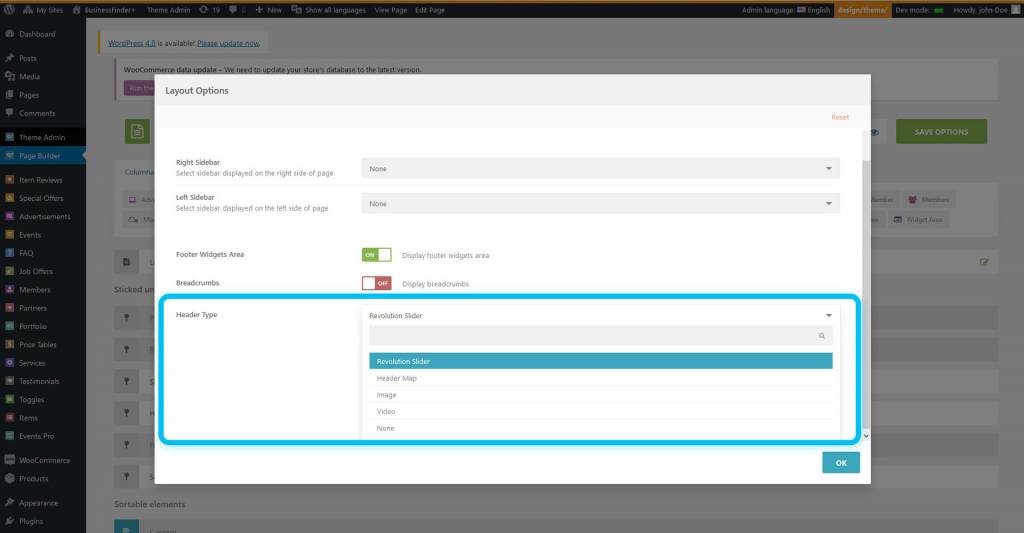Toggle Dev mode indicator
The width and height of the screenshot is (1024, 533).
(x=920, y=10)
